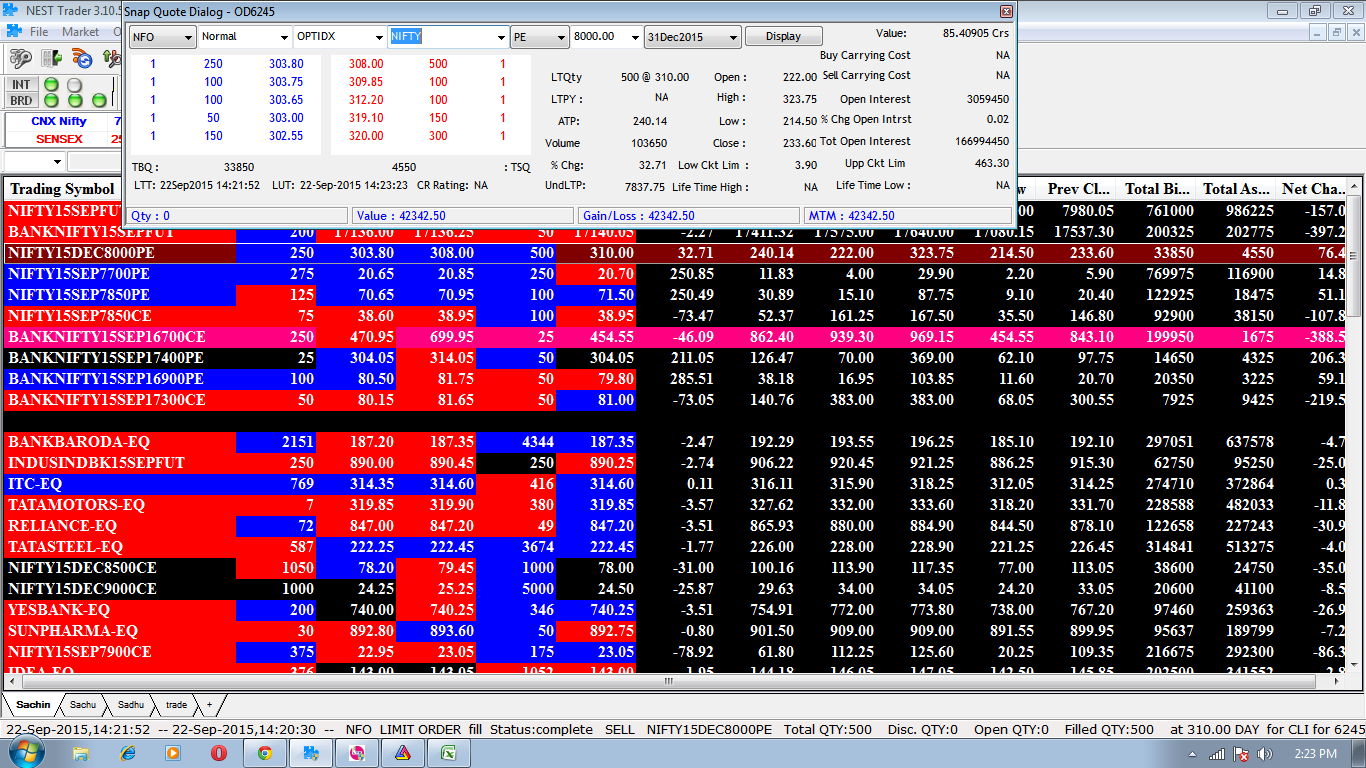Close the Snap Quote Dialog

(x=1006, y=11)
